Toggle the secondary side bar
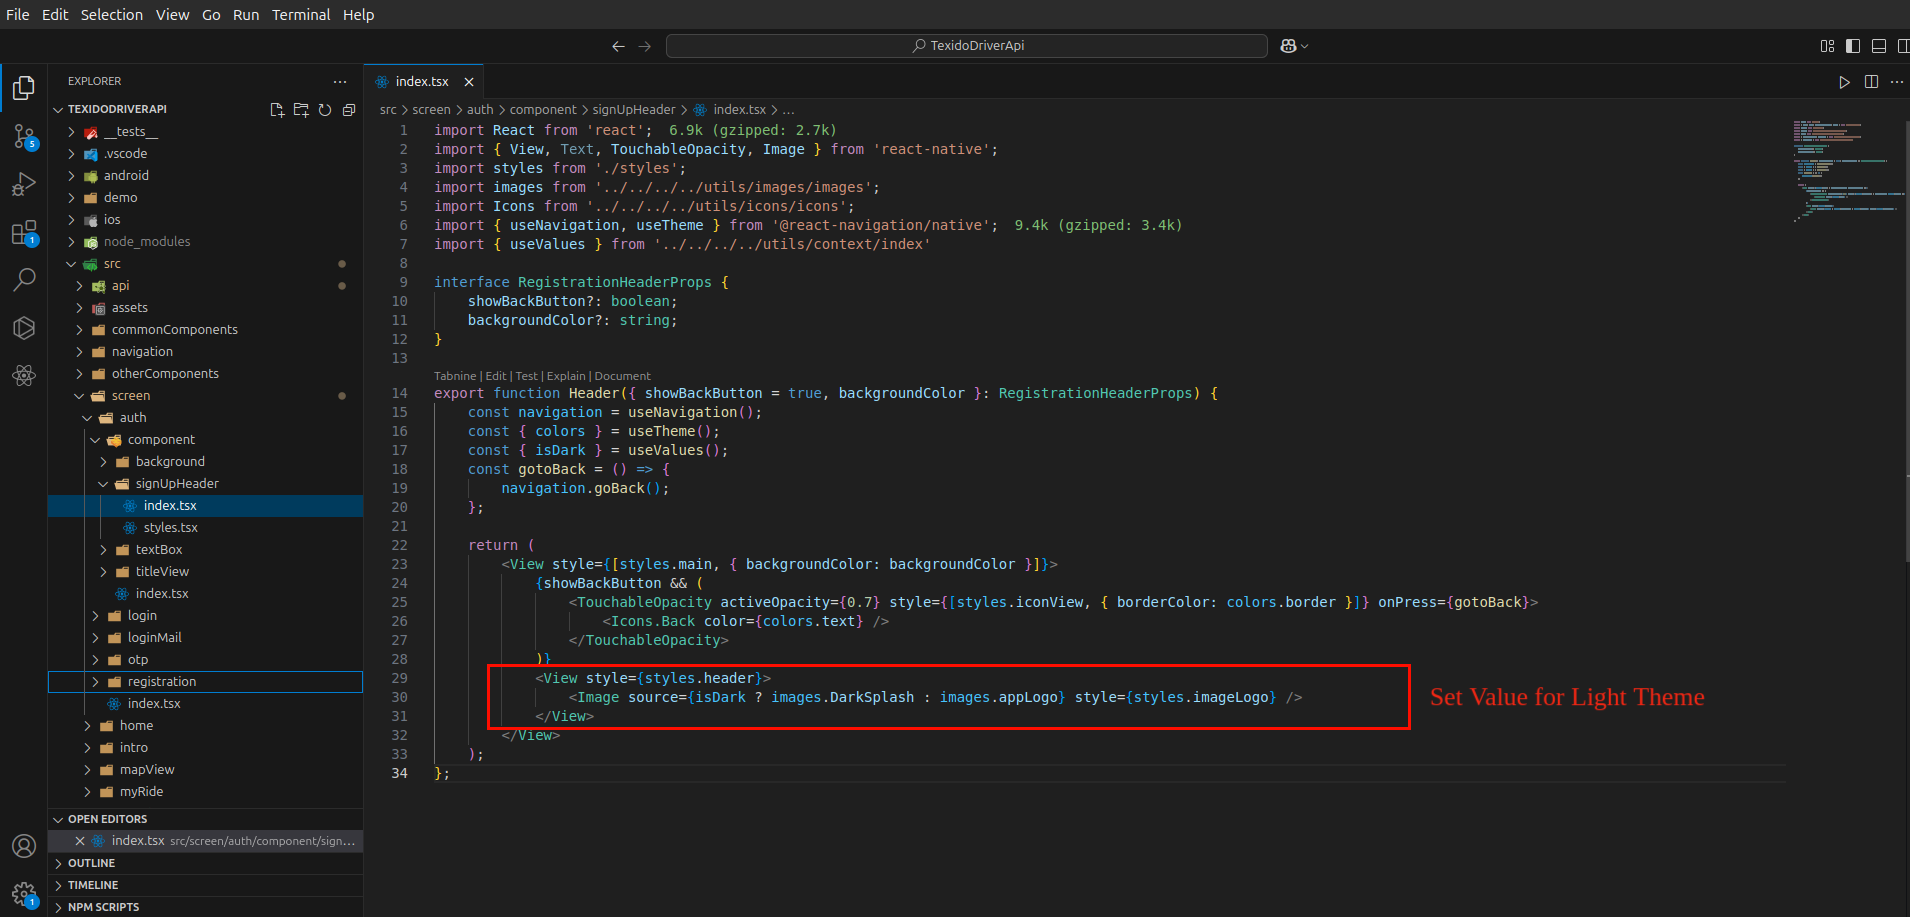The height and width of the screenshot is (917, 1910). click(1903, 46)
